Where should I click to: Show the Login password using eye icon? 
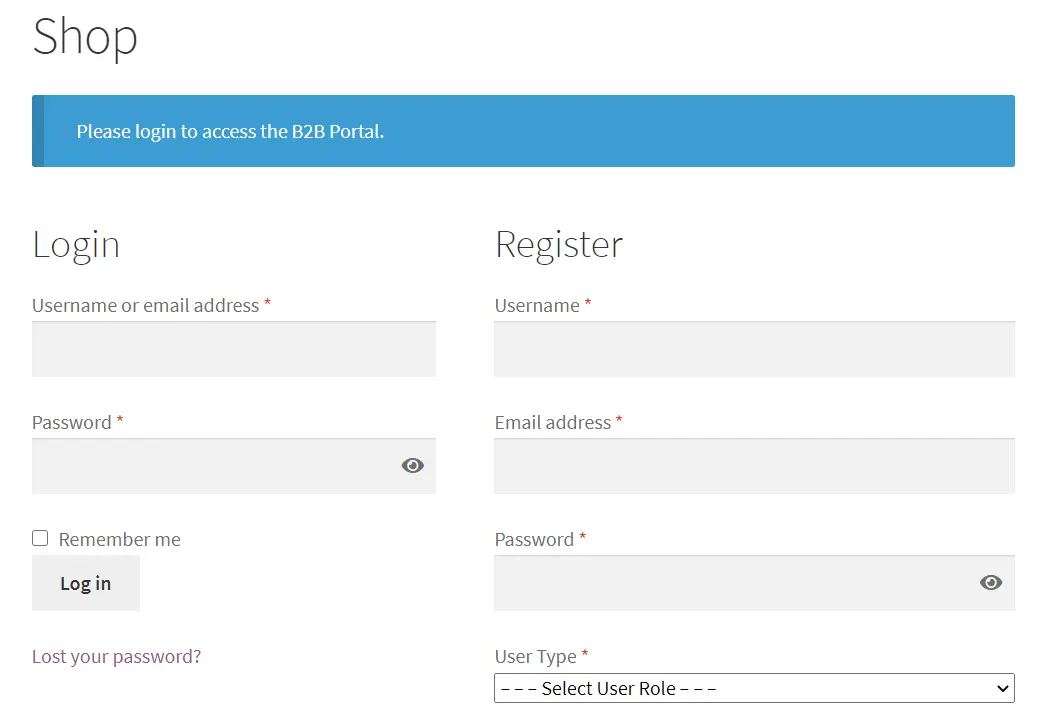(412, 466)
